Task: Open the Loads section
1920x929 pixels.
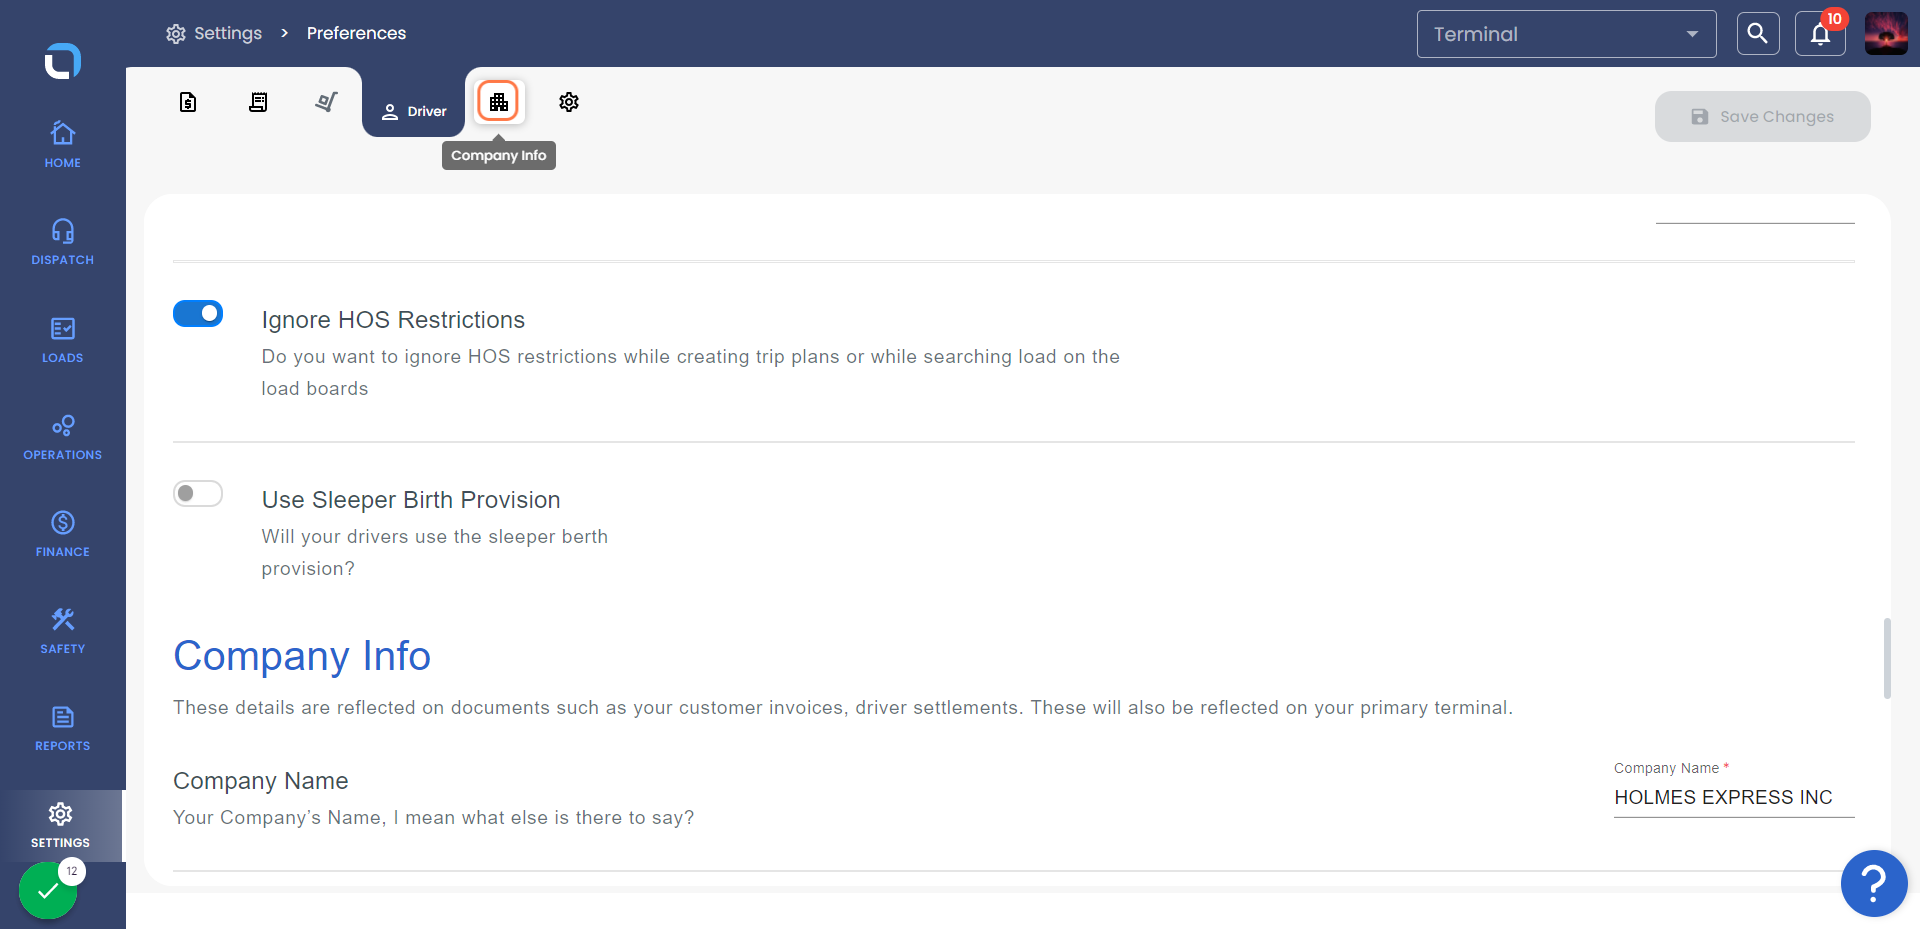Action: click(62, 340)
